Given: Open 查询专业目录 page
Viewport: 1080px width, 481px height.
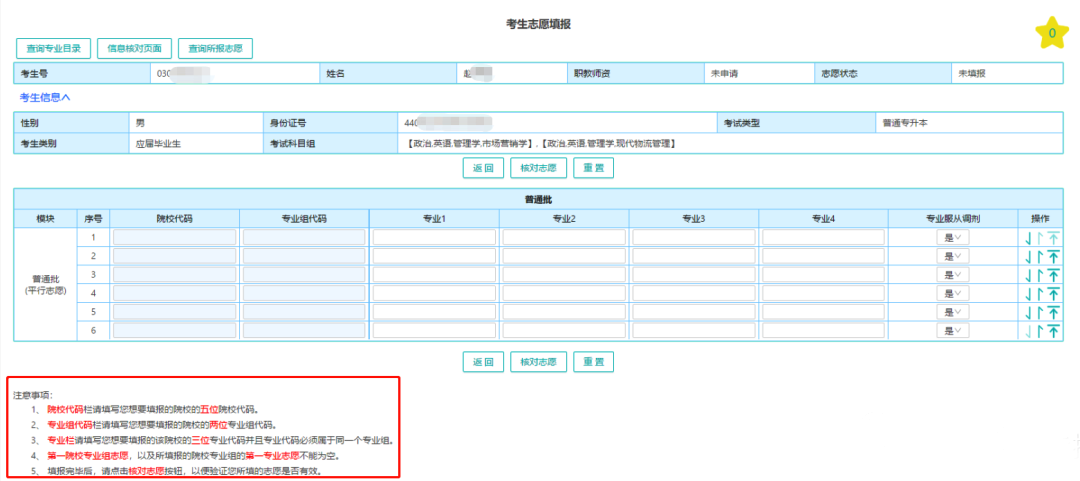Looking at the screenshot, I should click(x=54, y=48).
